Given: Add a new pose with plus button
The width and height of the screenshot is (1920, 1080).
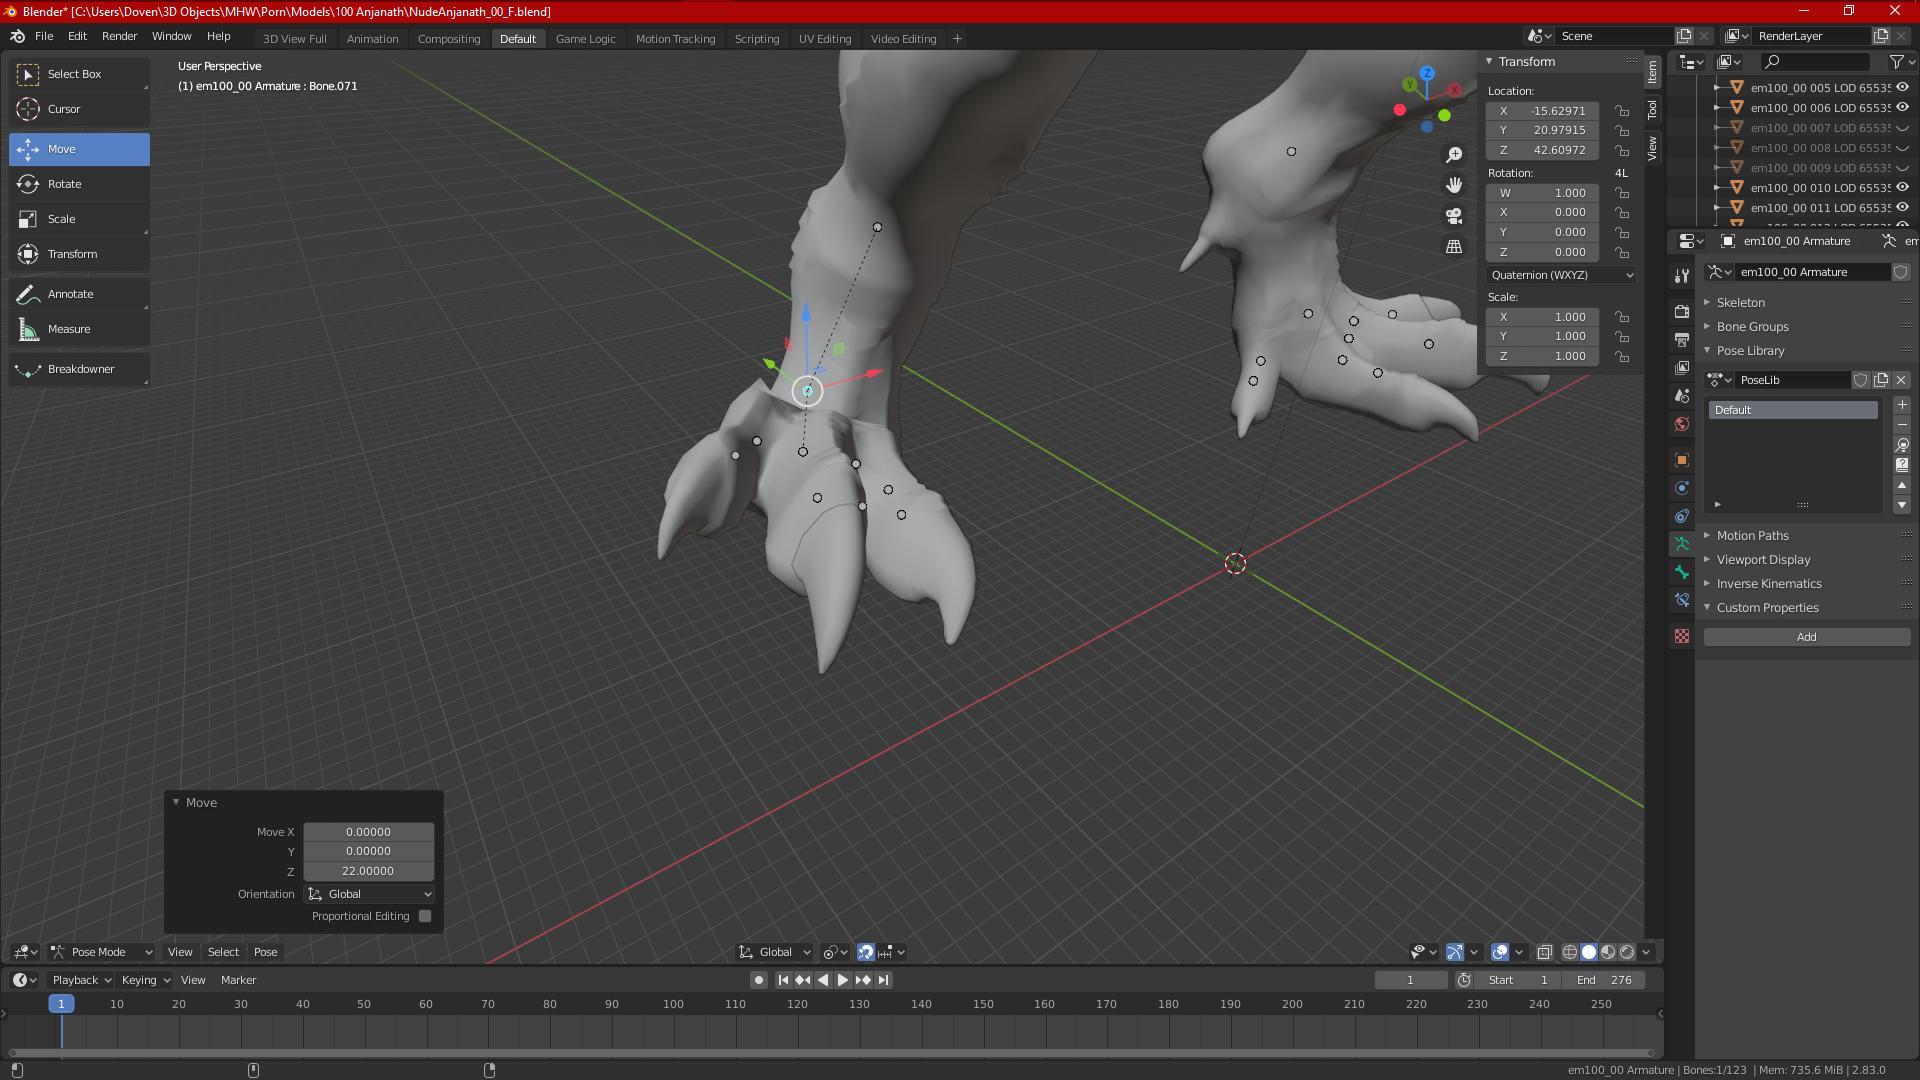Looking at the screenshot, I should [x=1902, y=405].
